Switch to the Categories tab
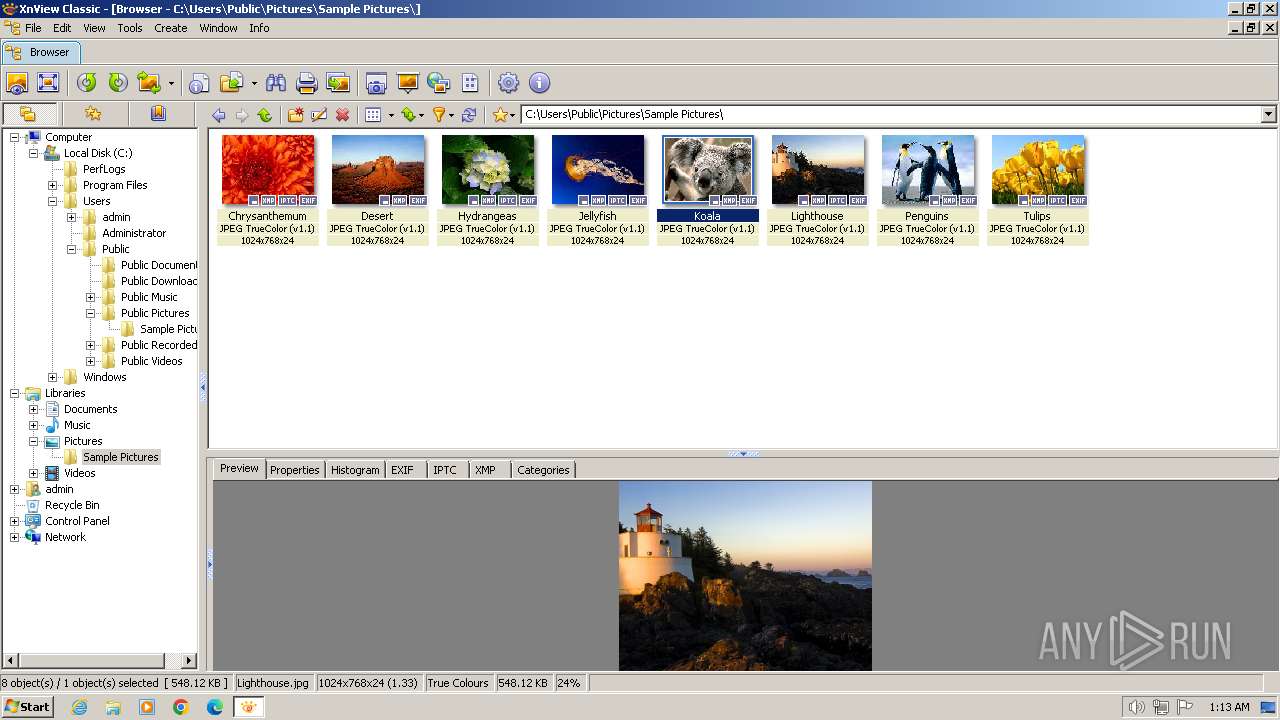The image size is (1280, 720). coord(543,470)
